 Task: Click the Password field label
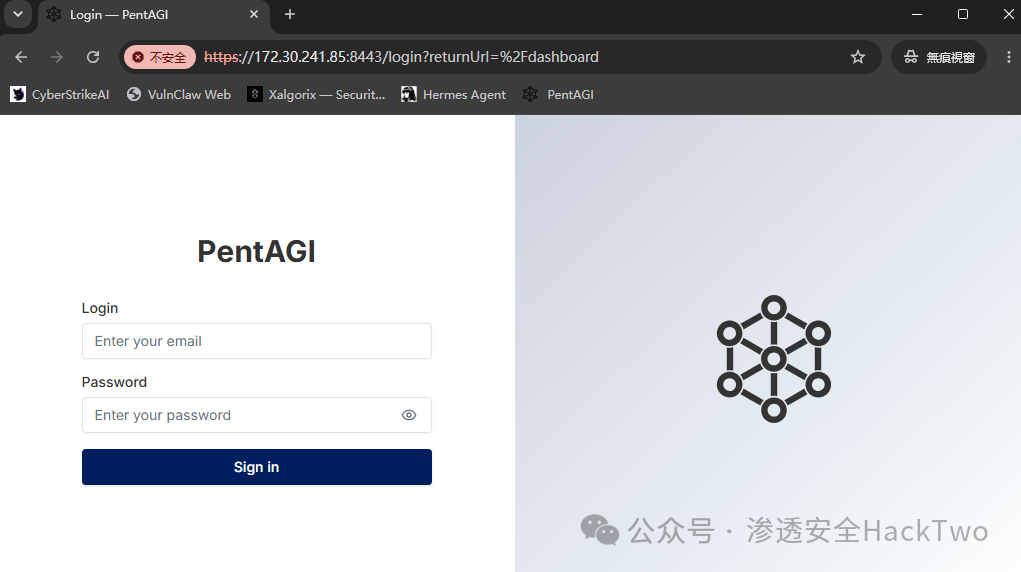[x=114, y=382]
